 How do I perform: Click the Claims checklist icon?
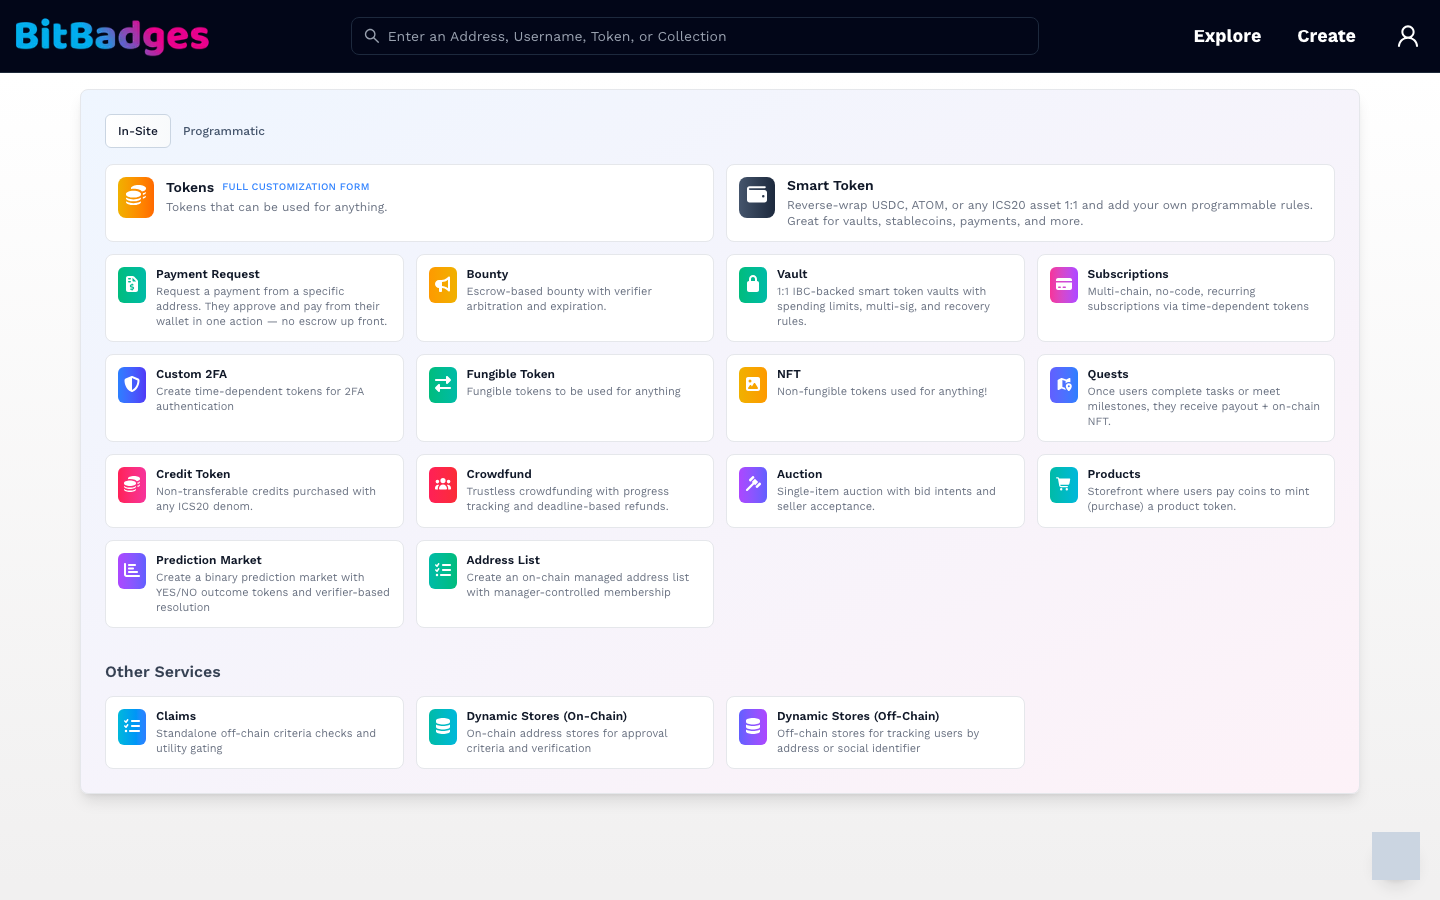click(x=132, y=727)
